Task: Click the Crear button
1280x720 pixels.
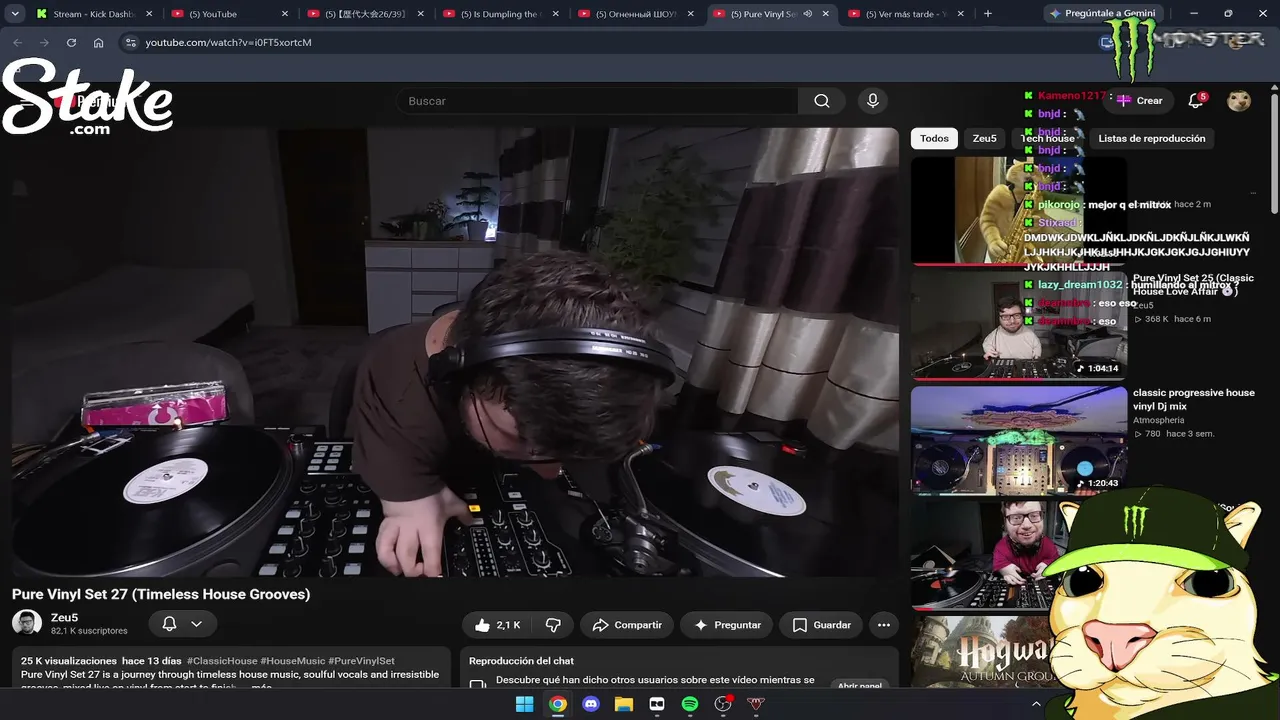Action: [1139, 101]
